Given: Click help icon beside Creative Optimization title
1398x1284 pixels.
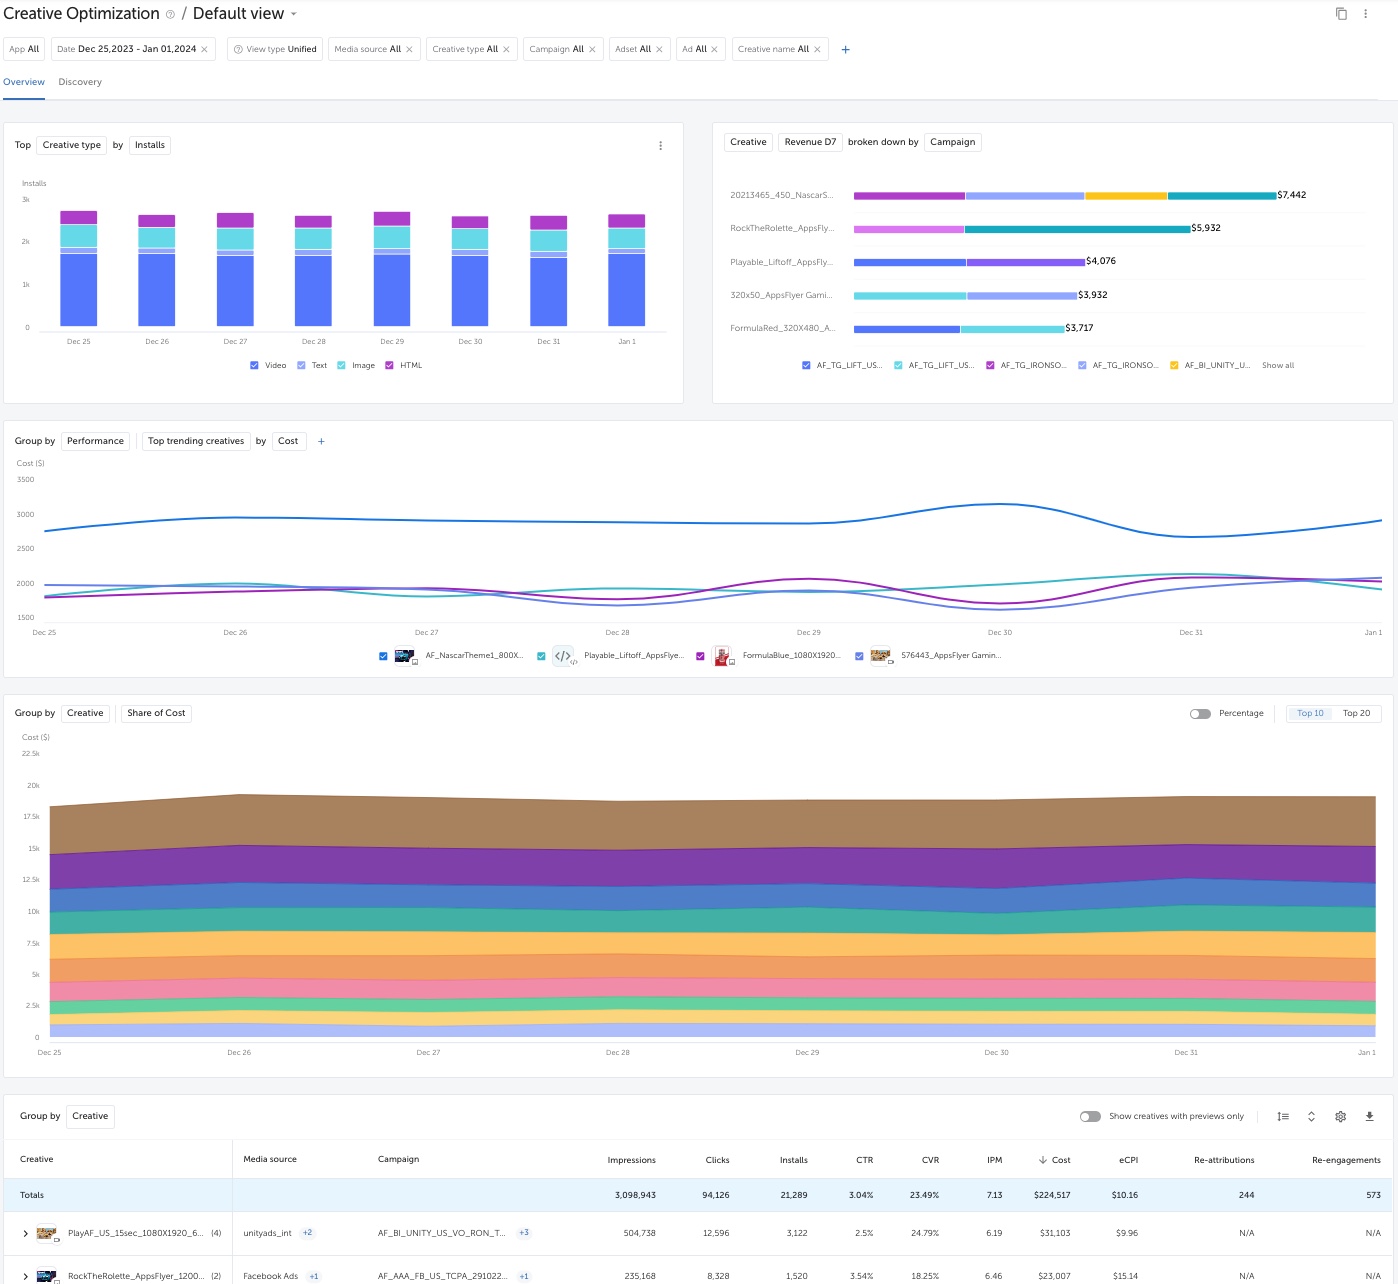Looking at the screenshot, I should tap(170, 14).
